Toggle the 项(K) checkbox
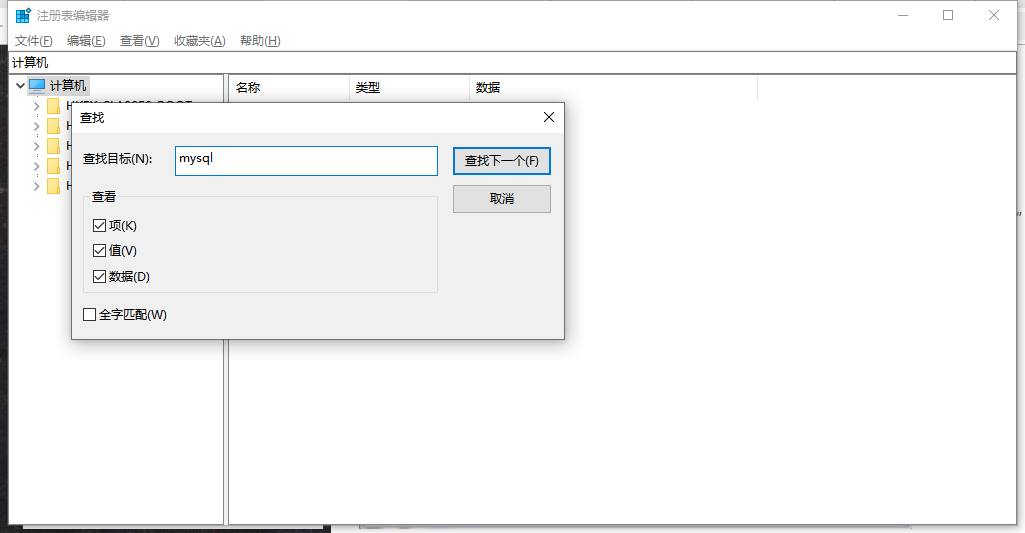Screen dimensions: 1025x533 pos(99,226)
